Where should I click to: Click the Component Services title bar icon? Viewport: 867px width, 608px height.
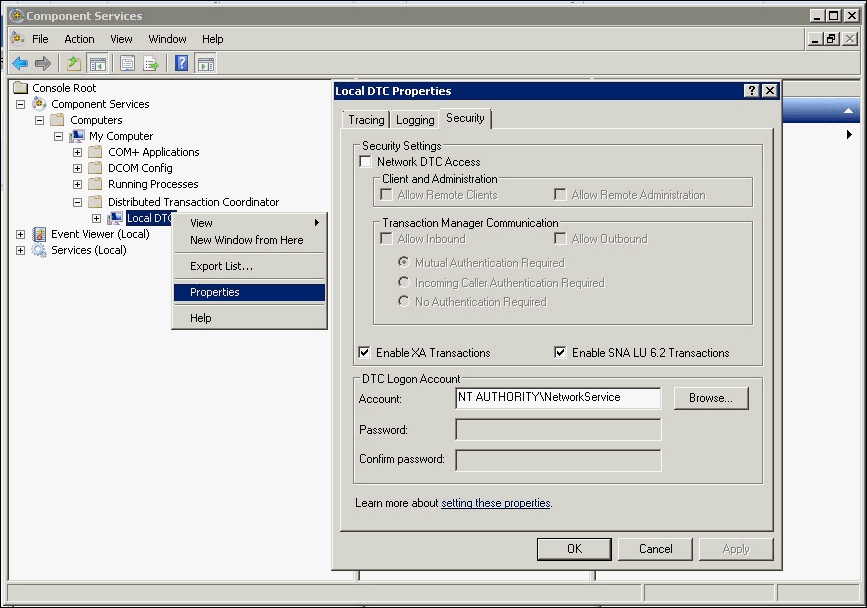tap(17, 15)
